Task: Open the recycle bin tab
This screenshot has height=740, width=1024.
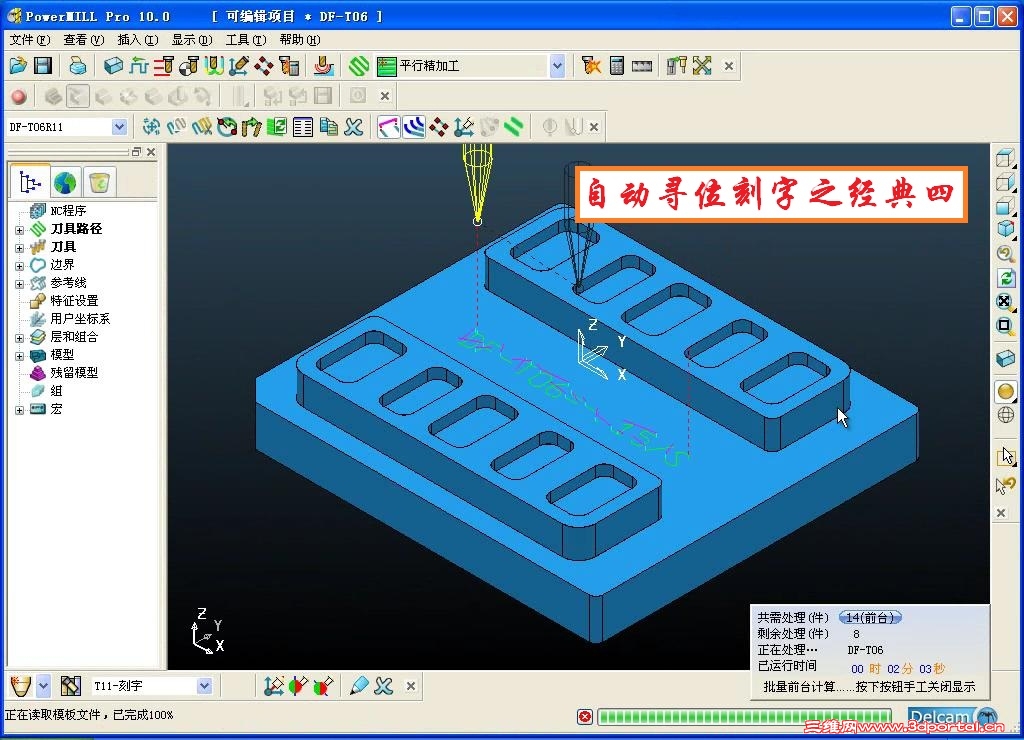Action: coord(99,183)
